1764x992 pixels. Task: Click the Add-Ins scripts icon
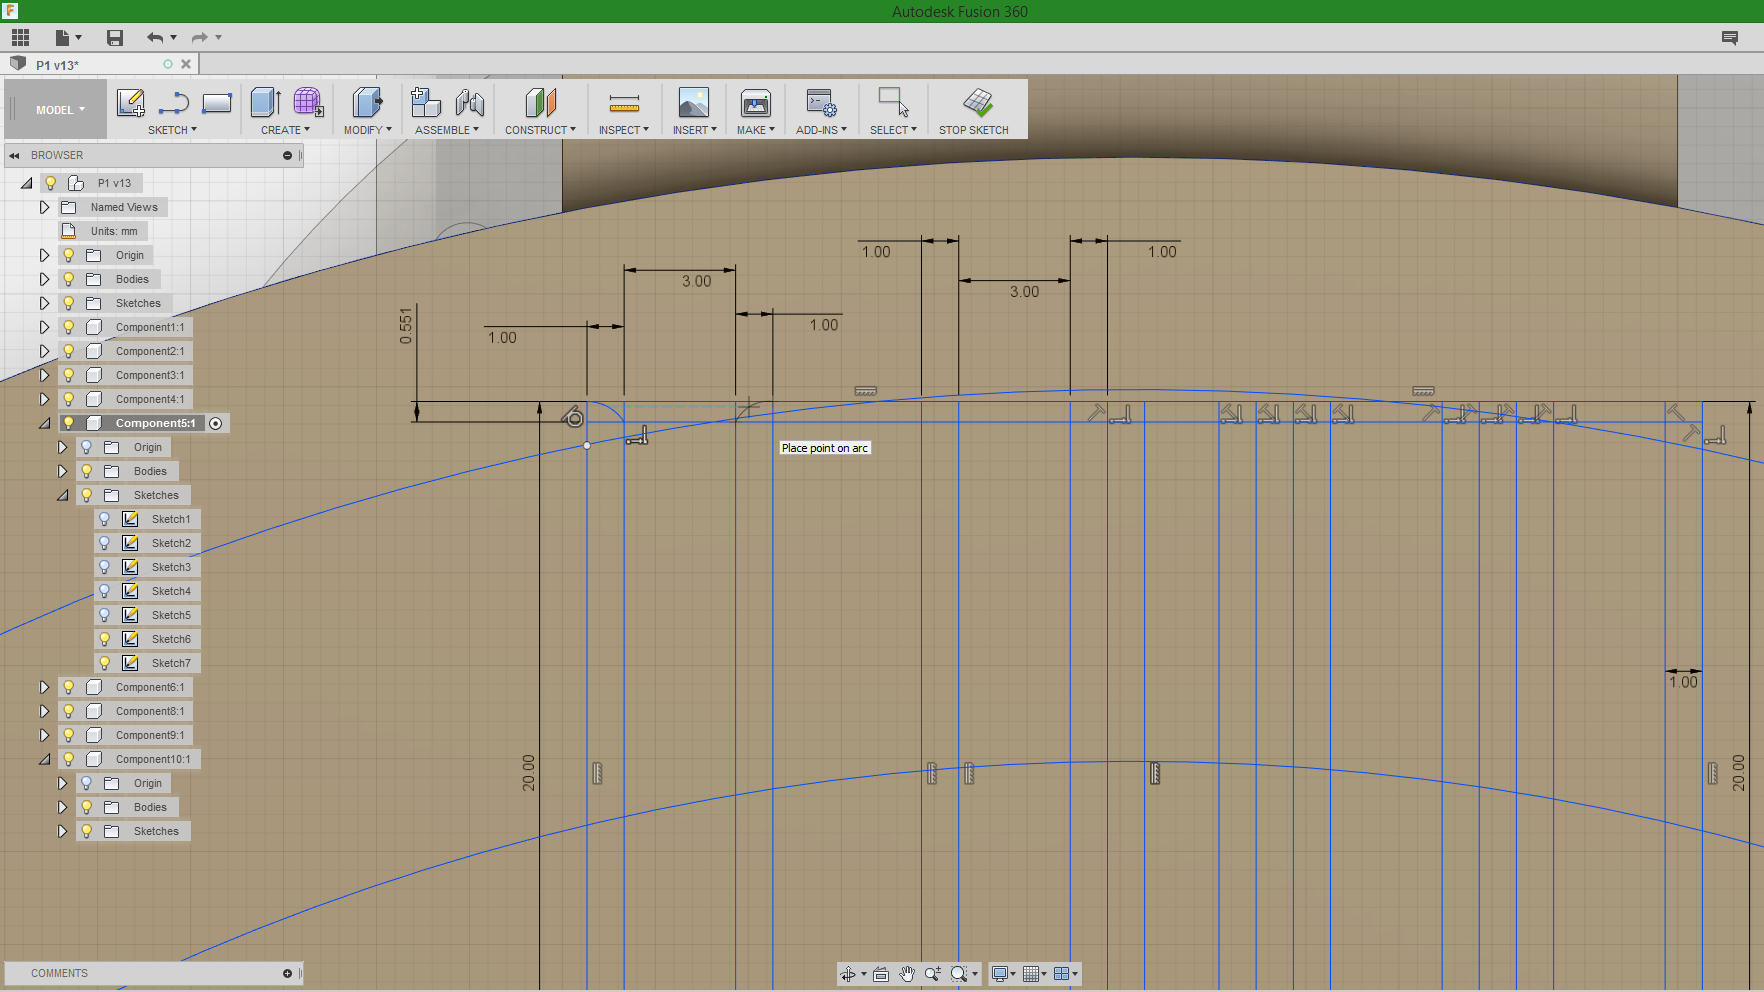click(821, 102)
